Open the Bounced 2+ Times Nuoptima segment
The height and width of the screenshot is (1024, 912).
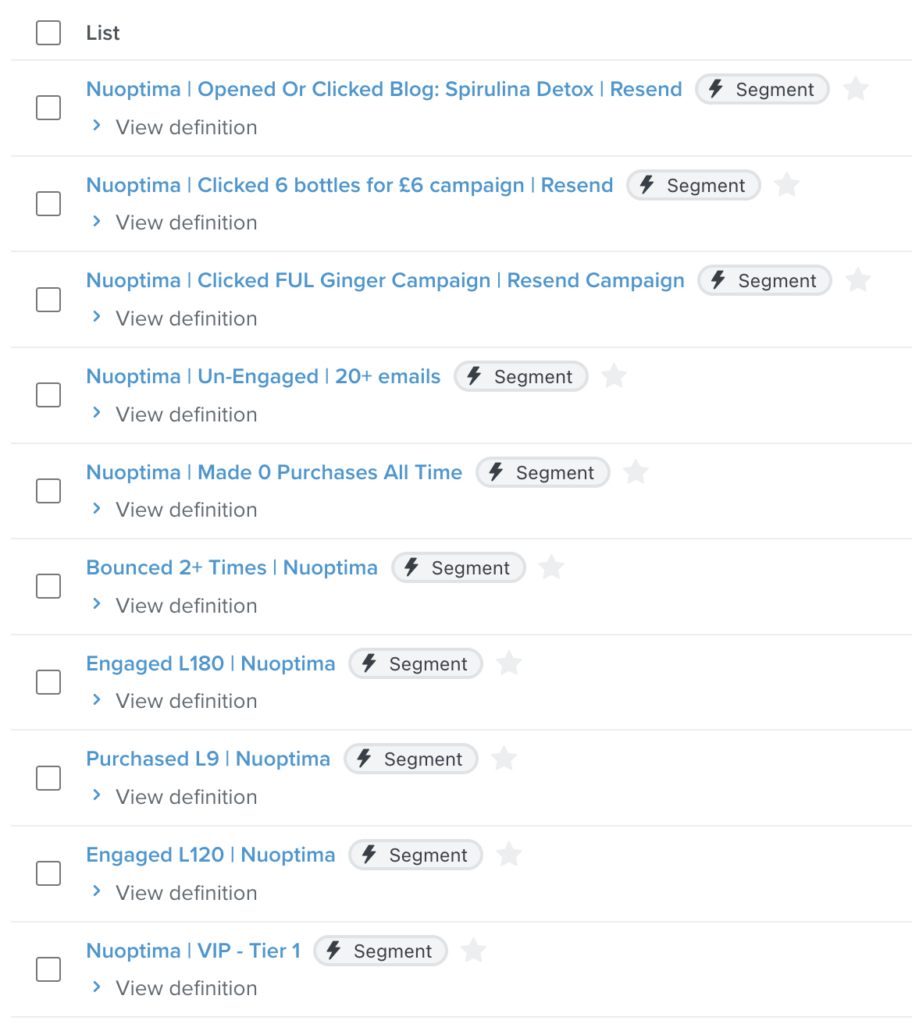click(232, 567)
